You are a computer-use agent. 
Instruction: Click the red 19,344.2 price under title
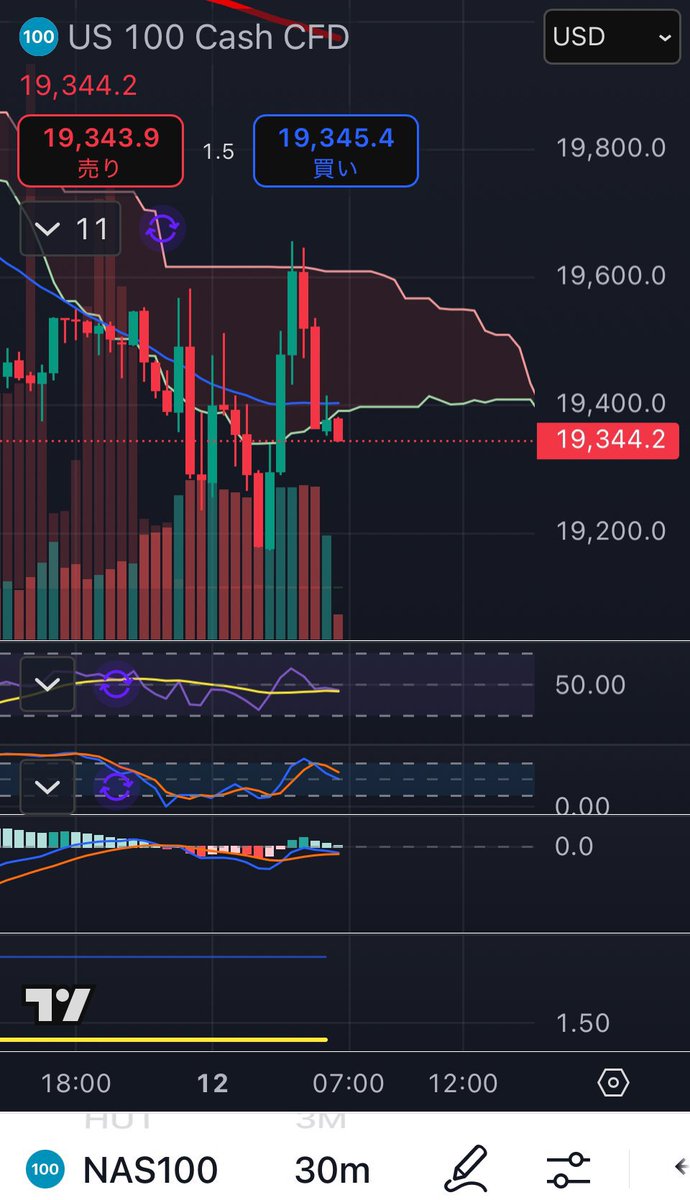tap(78, 86)
